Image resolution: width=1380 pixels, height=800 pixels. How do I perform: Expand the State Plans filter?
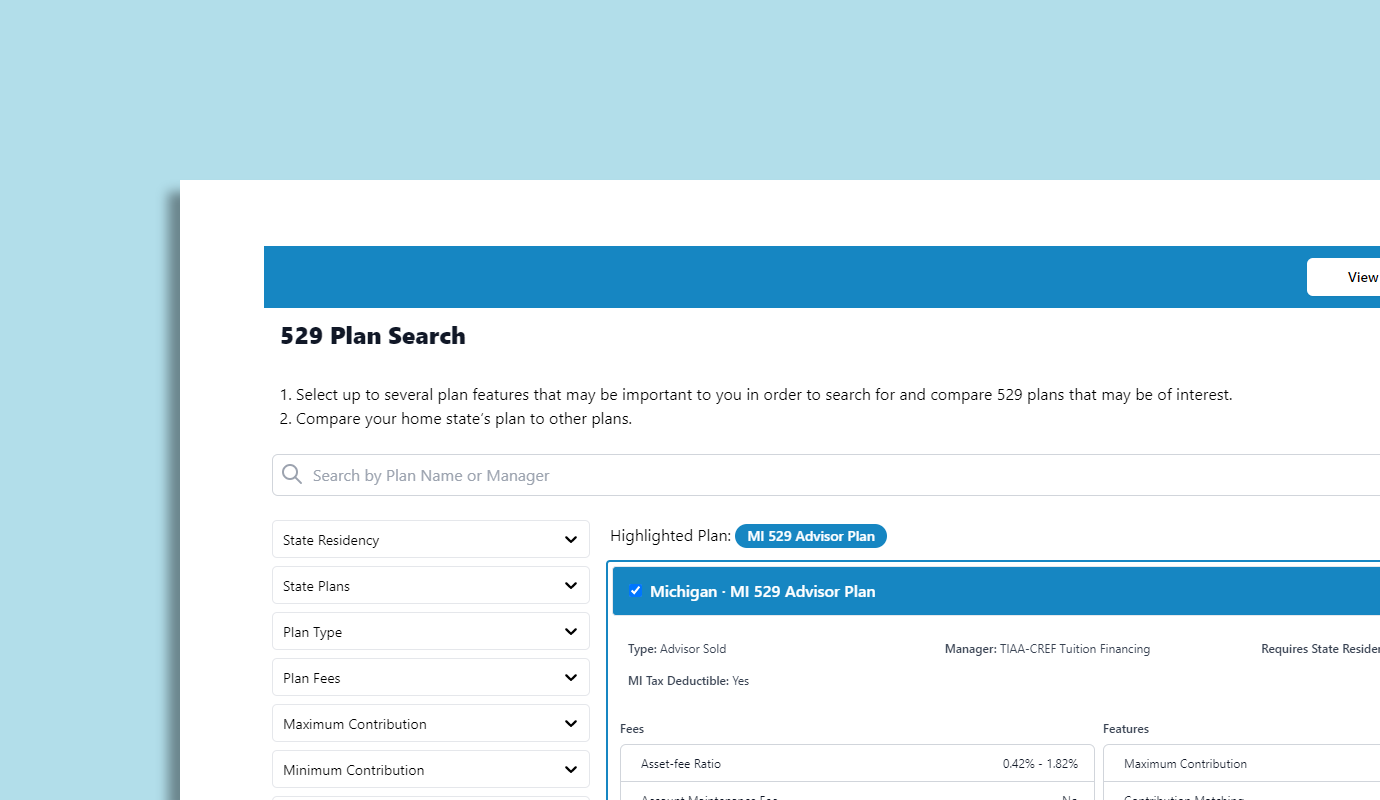coord(431,585)
